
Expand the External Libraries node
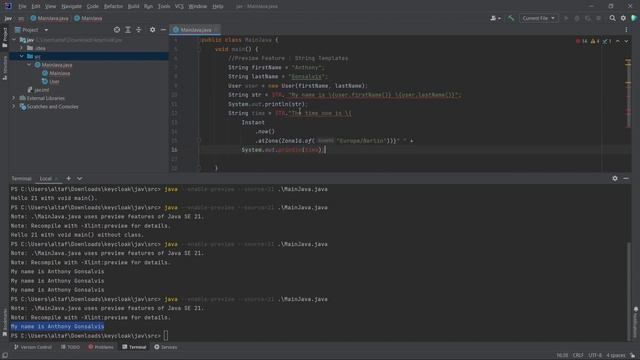click(x=13, y=98)
